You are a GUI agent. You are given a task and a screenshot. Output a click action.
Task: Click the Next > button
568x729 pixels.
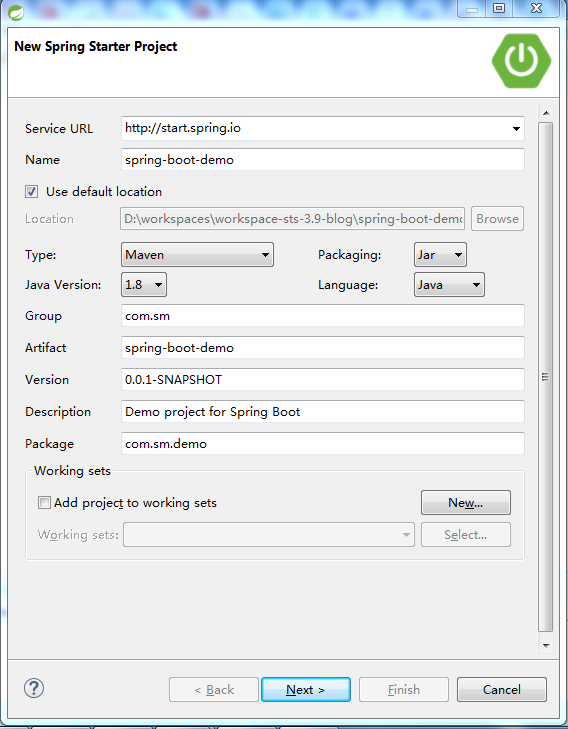(306, 689)
